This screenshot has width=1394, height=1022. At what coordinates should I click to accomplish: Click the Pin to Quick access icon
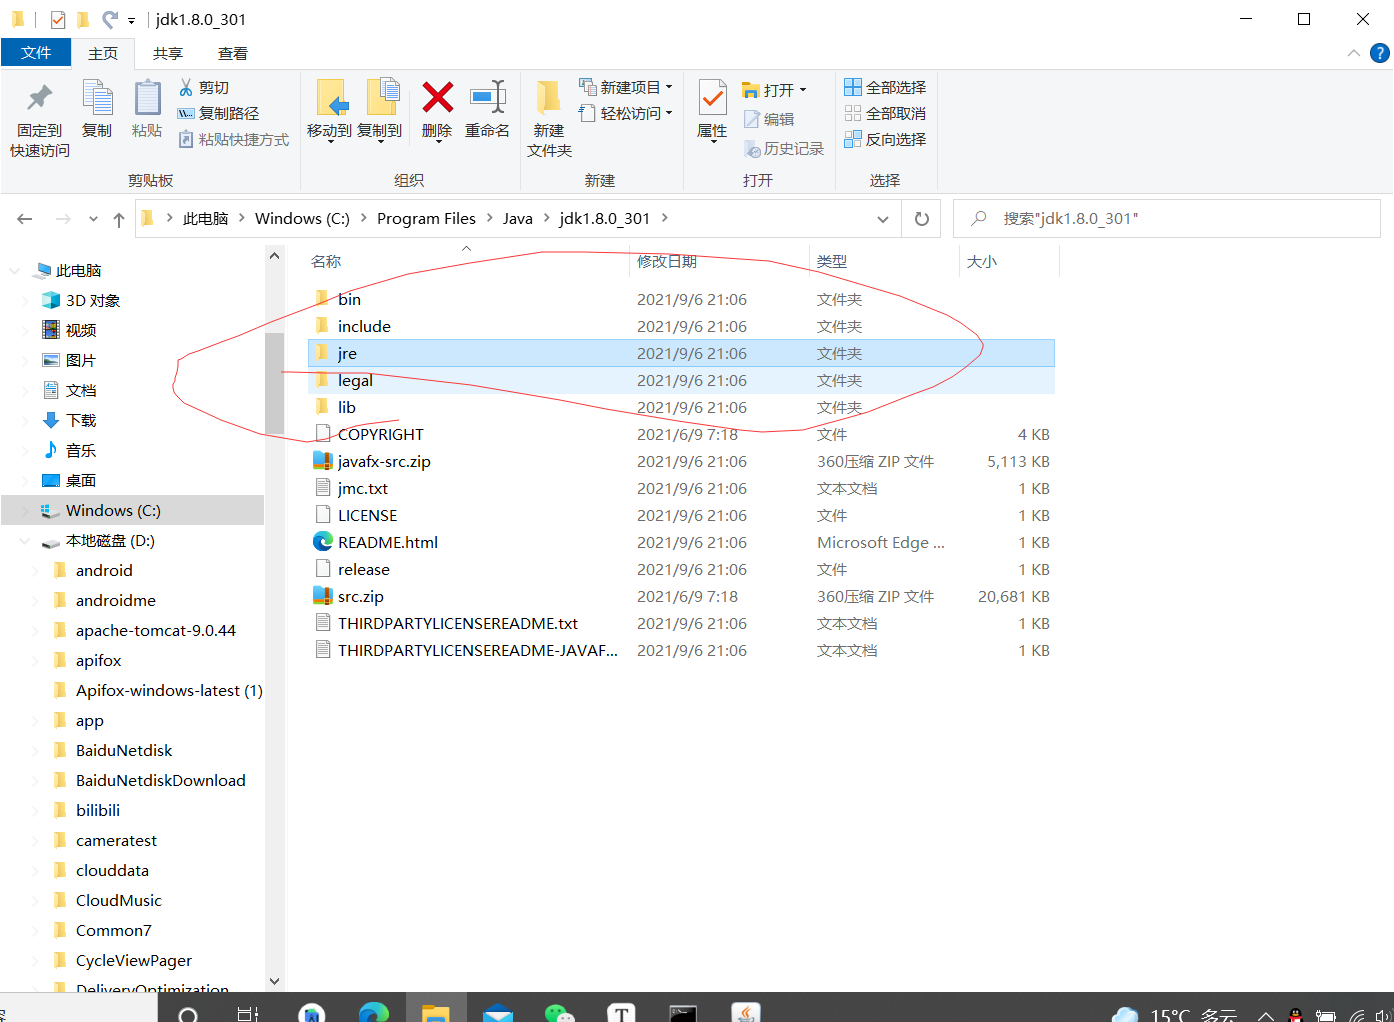coord(40,98)
